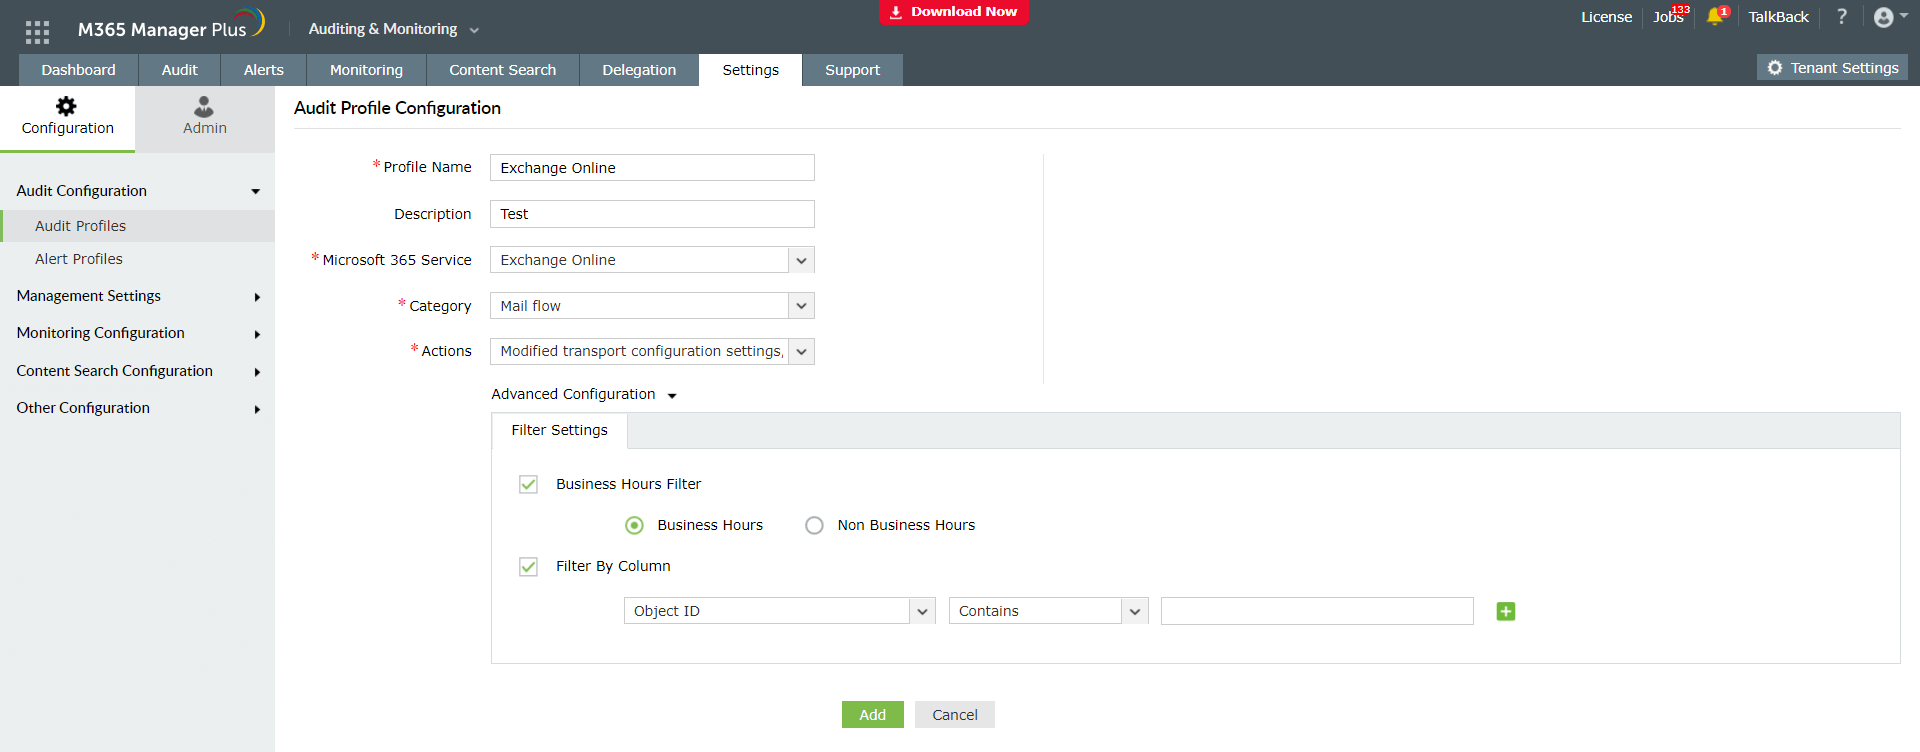Viewport: 1920px width, 752px height.
Task: Toggle the Filter By Column checkbox
Action: (x=528, y=566)
